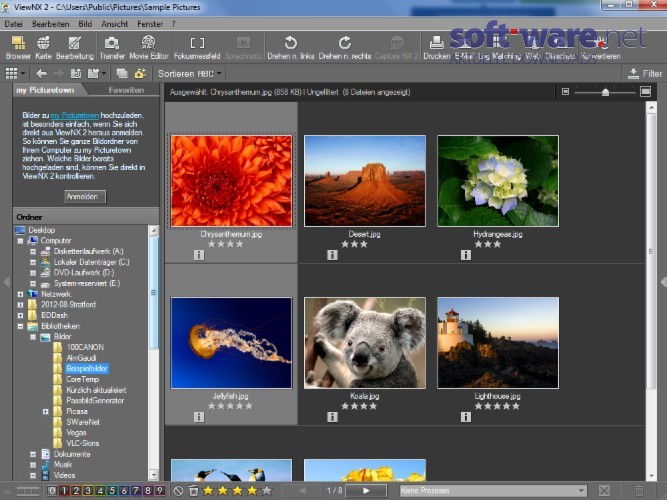
Task: Open the Sortieren sort dropdown
Action: tap(190, 74)
